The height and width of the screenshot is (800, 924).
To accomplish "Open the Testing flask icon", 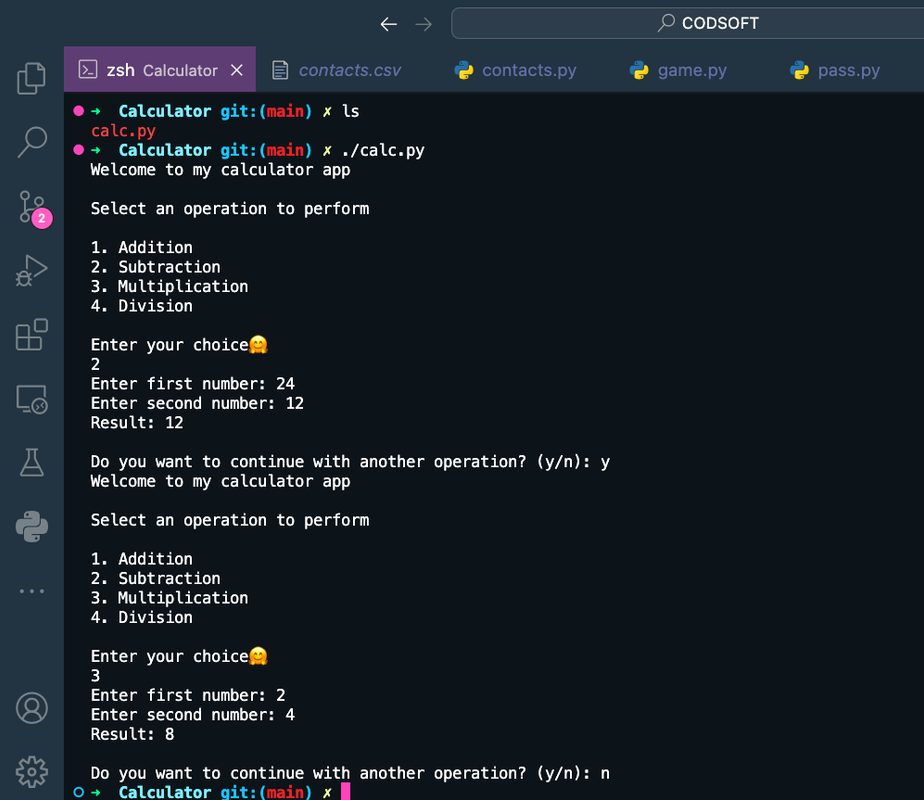I will coord(31,462).
